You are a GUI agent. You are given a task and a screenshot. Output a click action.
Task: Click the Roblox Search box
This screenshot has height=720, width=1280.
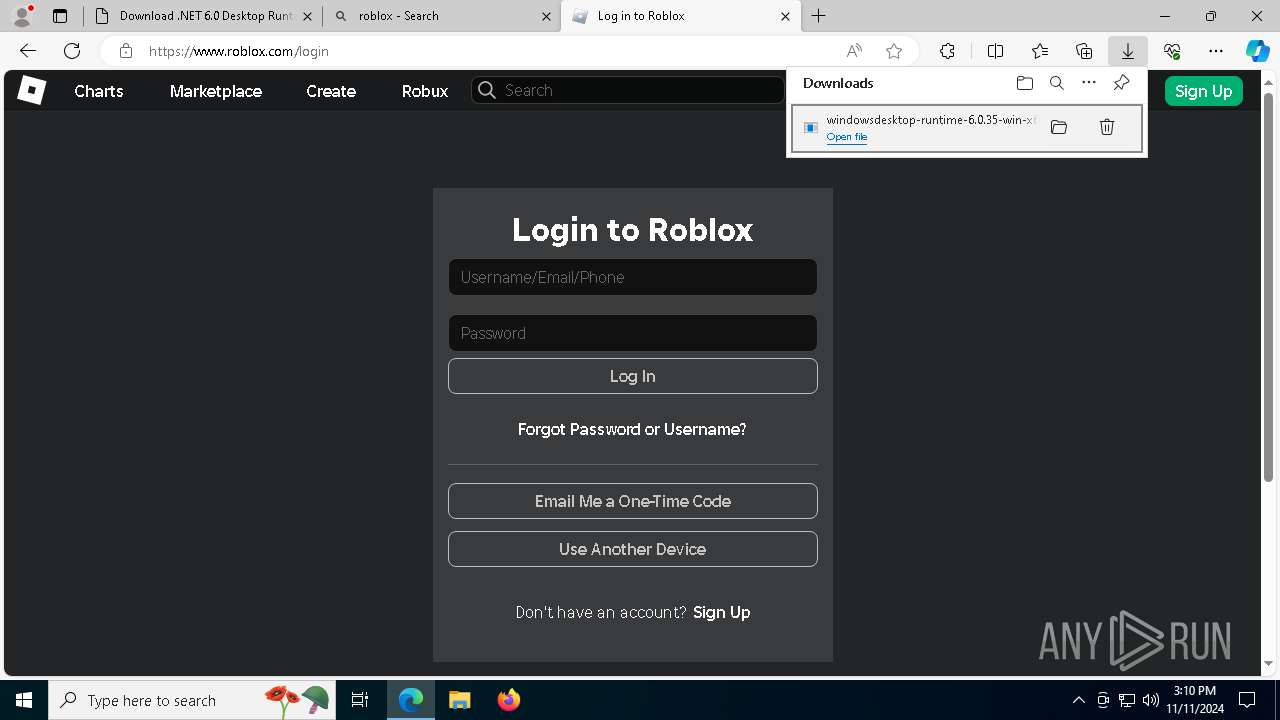point(628,90)
